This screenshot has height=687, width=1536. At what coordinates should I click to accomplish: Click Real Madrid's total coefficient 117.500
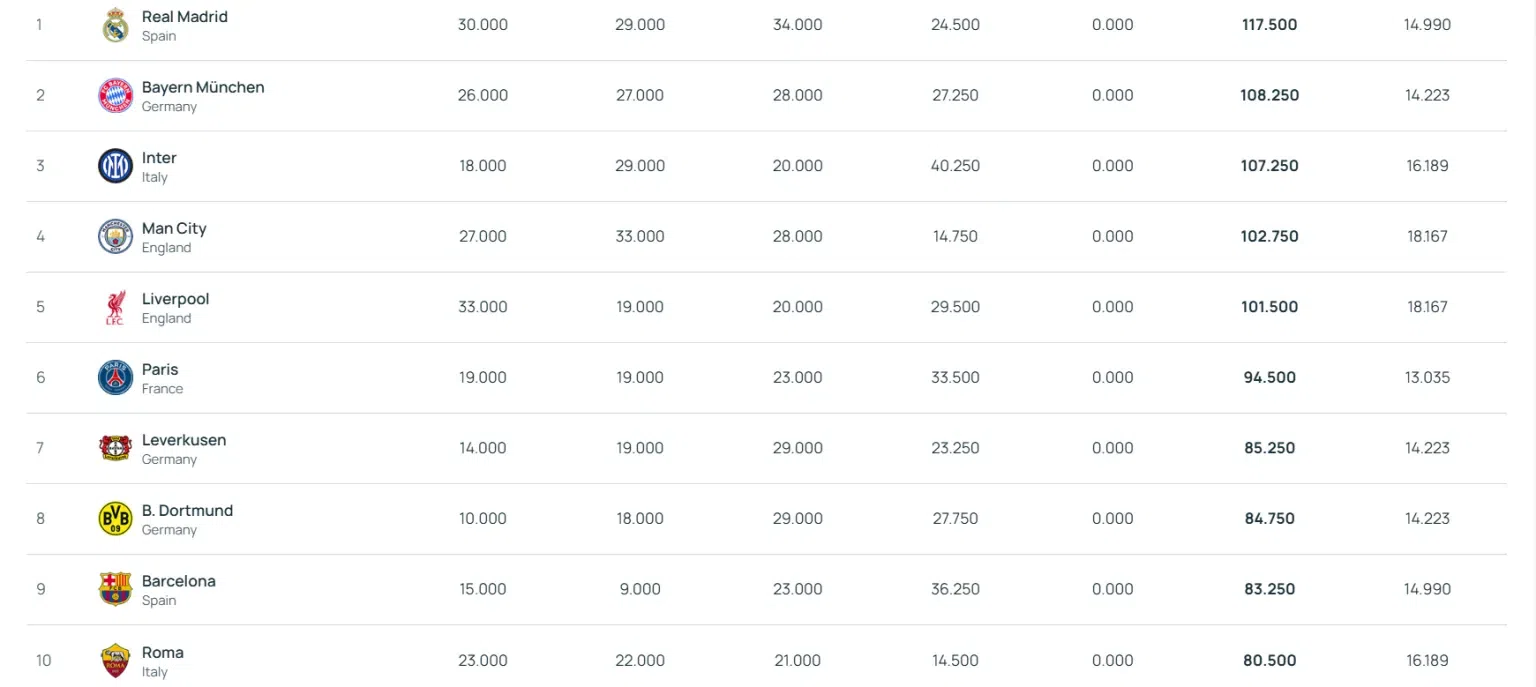click(x=1270, y=24)
